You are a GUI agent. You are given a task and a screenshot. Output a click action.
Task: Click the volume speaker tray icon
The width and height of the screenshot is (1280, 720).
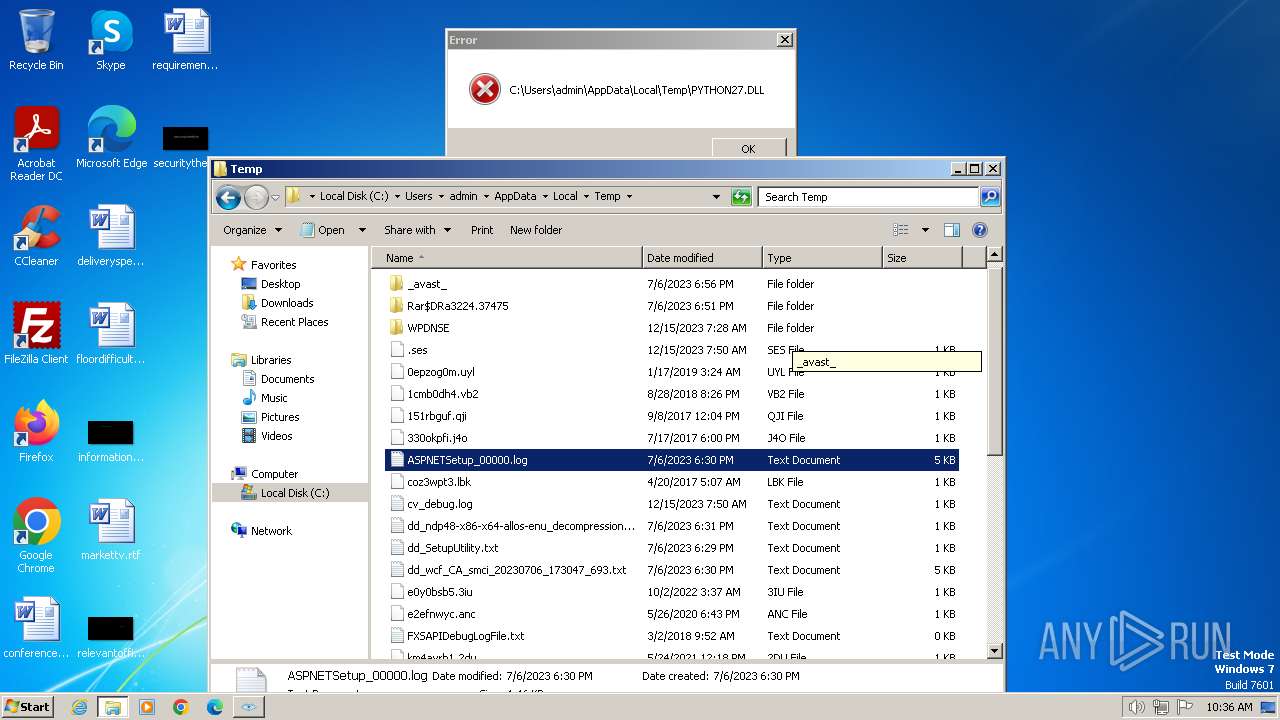tap(1136, 707)
